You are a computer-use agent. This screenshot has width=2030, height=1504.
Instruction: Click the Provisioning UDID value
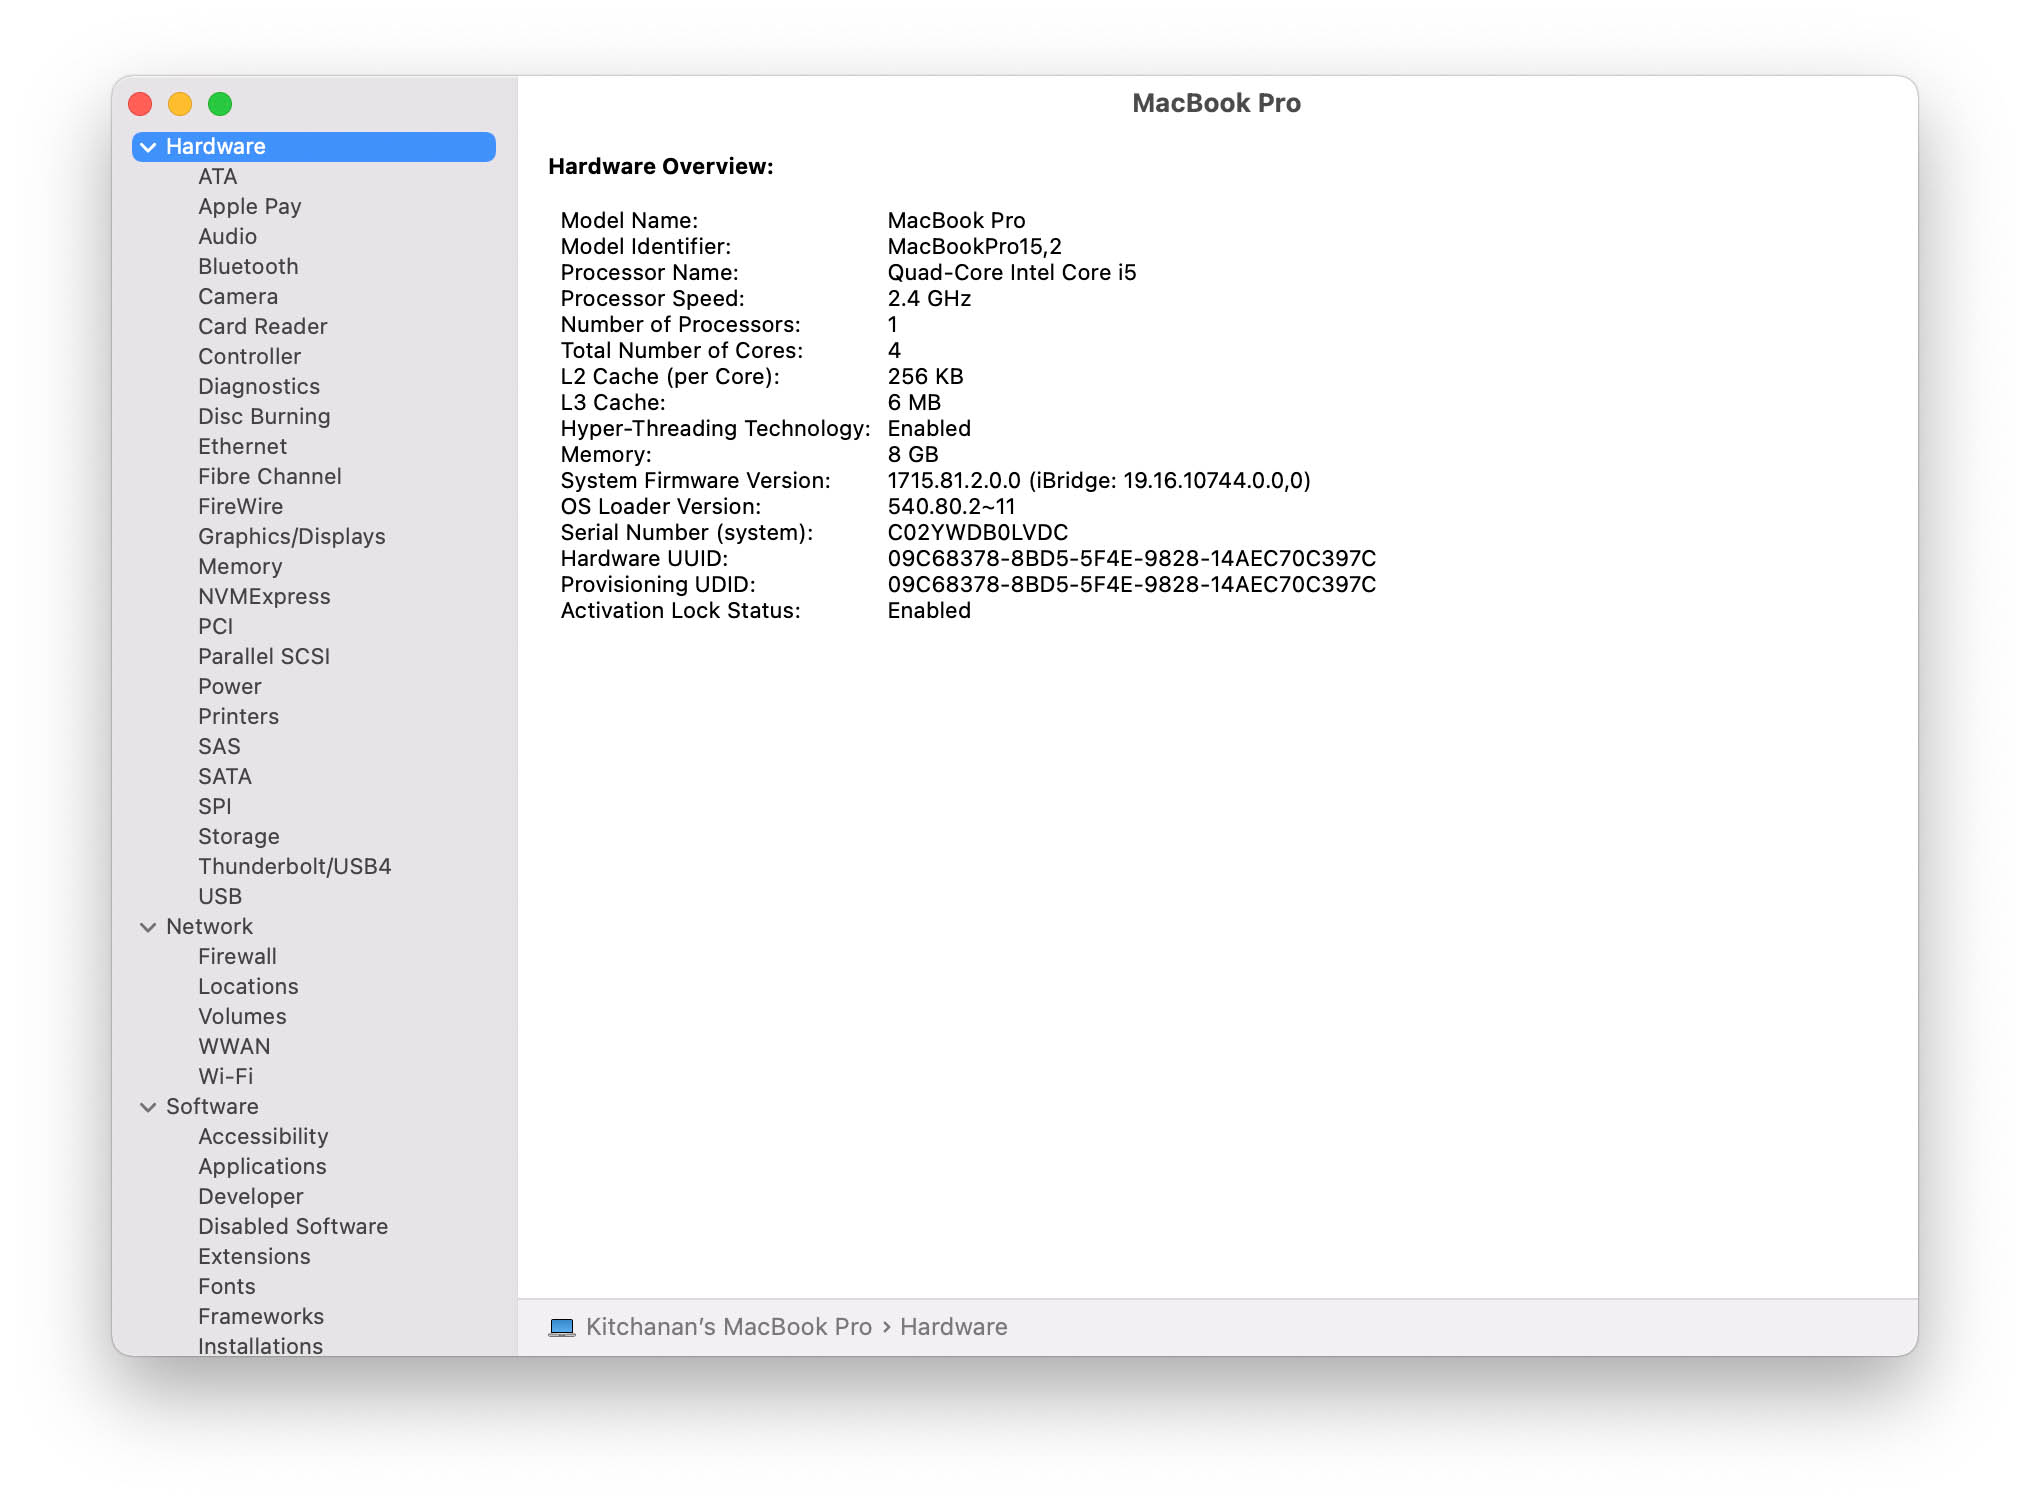click(x=1132, y=585)
